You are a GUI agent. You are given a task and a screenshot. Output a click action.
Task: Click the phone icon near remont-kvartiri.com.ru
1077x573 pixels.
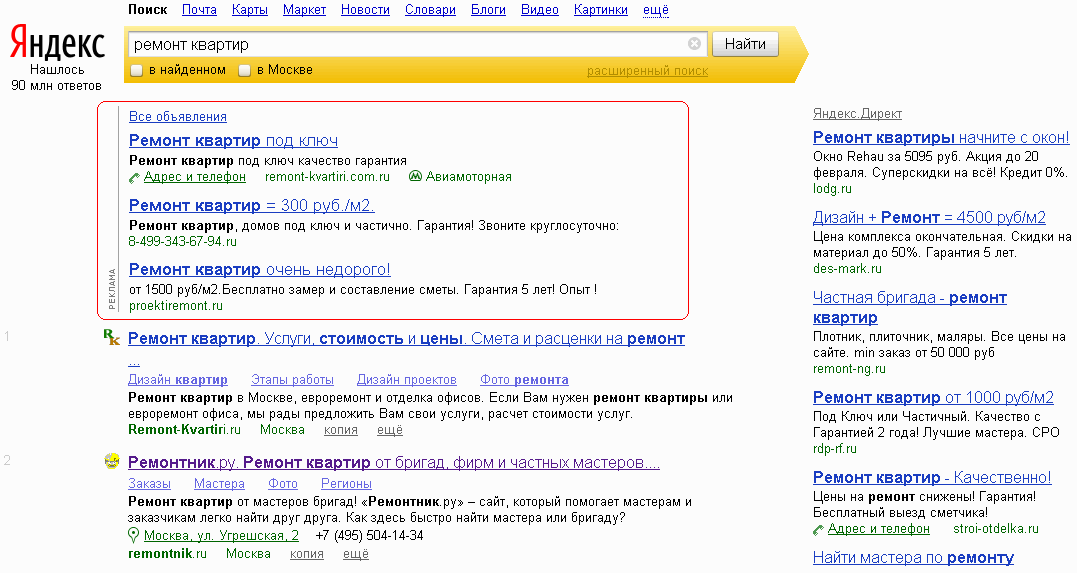(134, 178)
